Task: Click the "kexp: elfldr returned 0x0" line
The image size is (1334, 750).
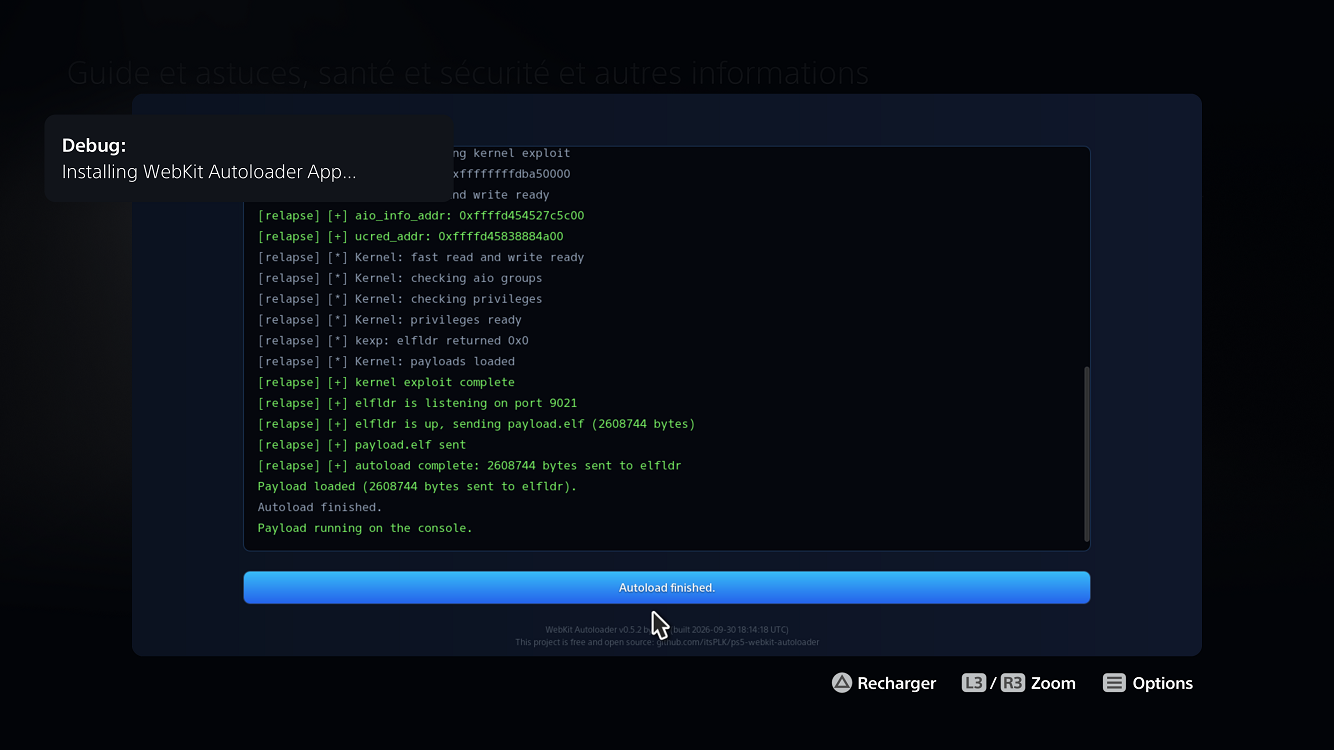Action: tap(393, 341)
